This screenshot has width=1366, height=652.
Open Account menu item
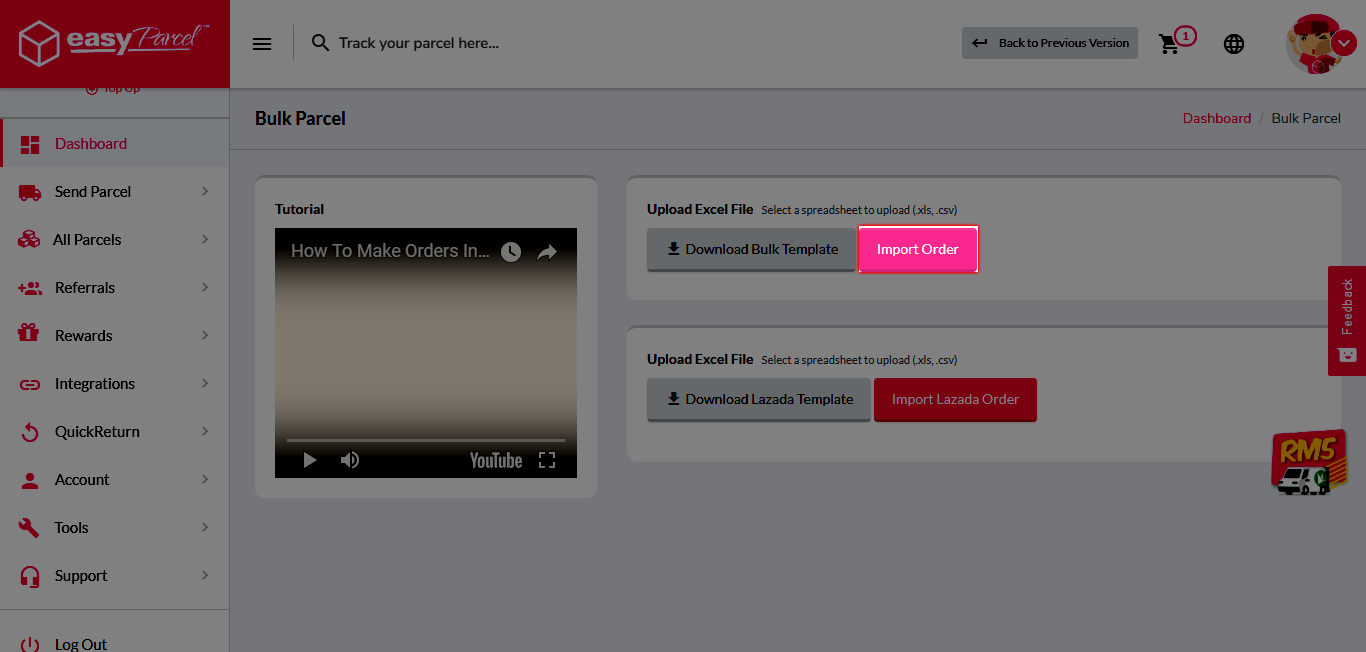115,480
